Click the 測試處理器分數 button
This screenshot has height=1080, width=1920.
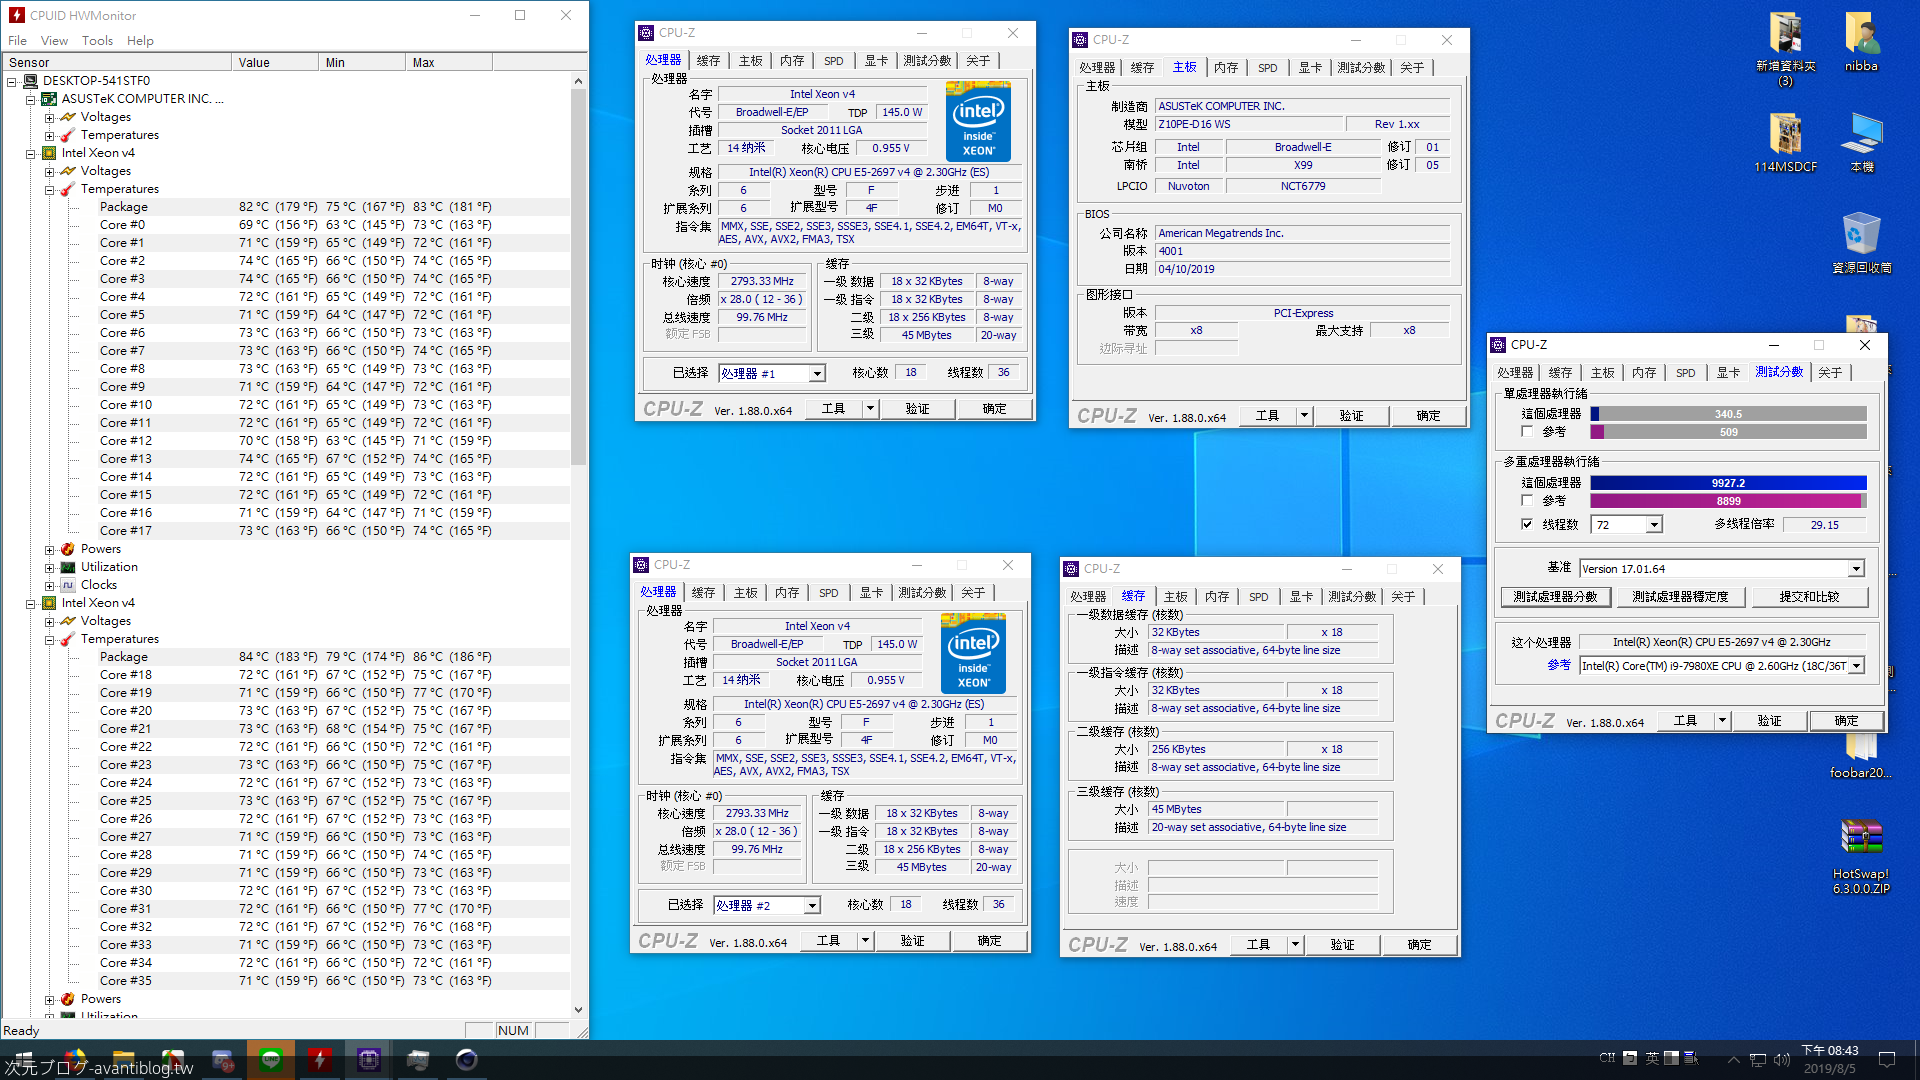coord(1555,597)
